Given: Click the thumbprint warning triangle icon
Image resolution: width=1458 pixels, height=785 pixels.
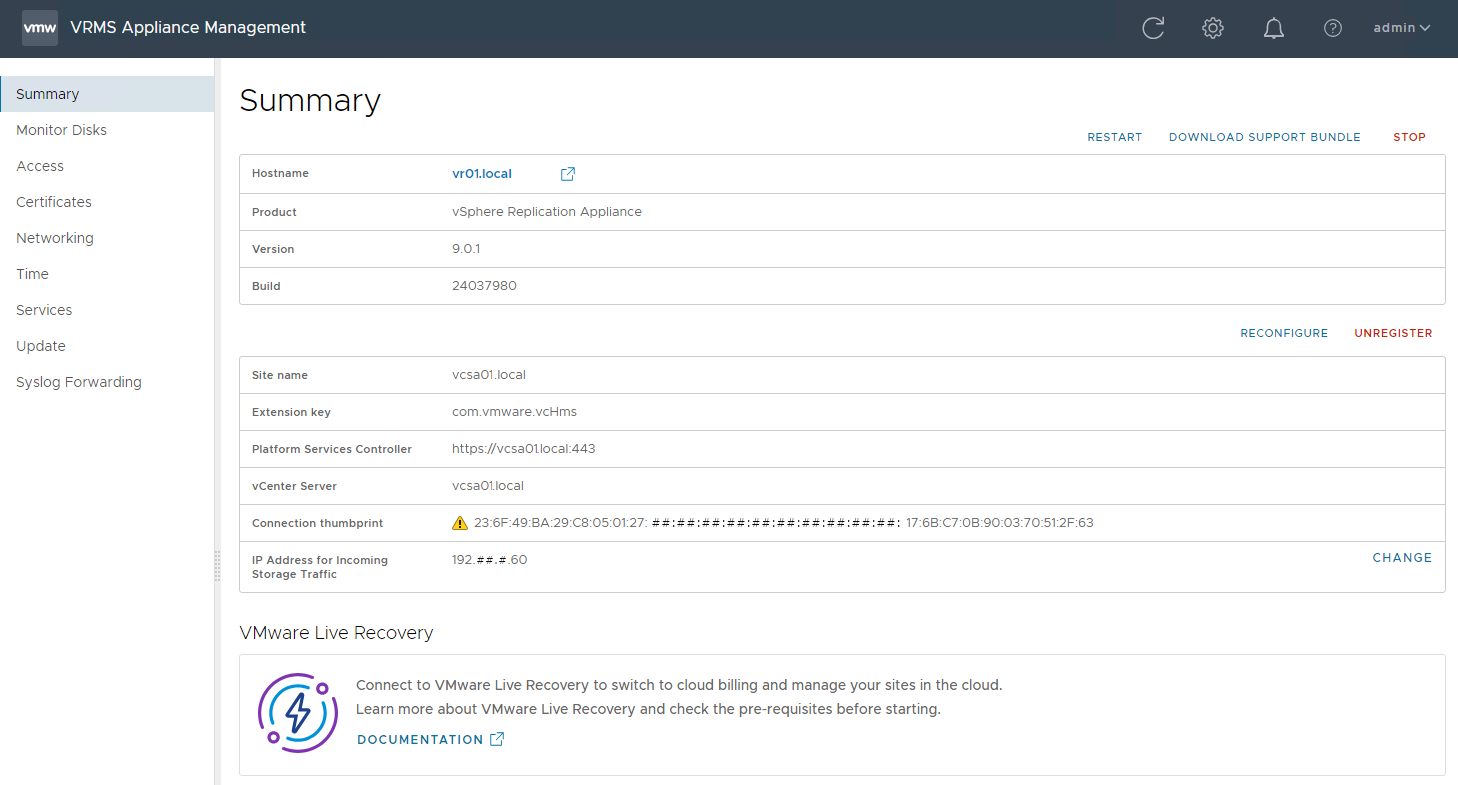Looking at the screenshot, I should pyautogui.click(x=460, y=523).
